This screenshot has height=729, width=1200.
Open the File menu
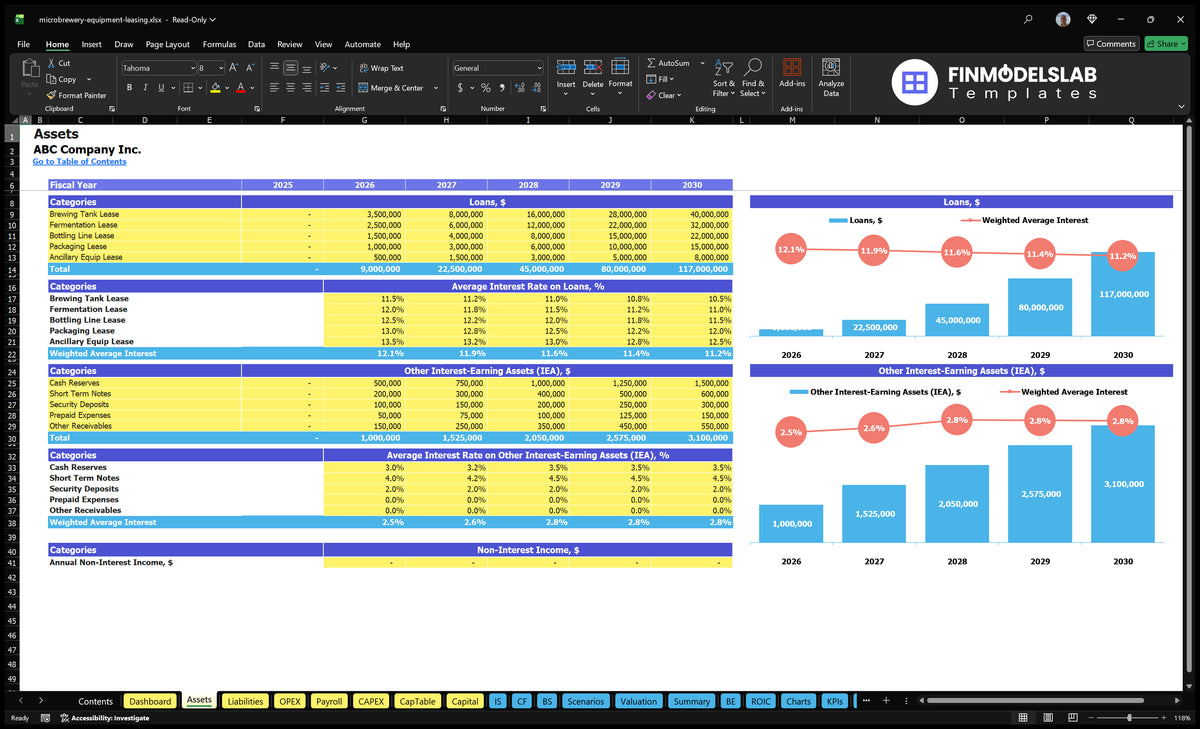[x=24, y=44]
